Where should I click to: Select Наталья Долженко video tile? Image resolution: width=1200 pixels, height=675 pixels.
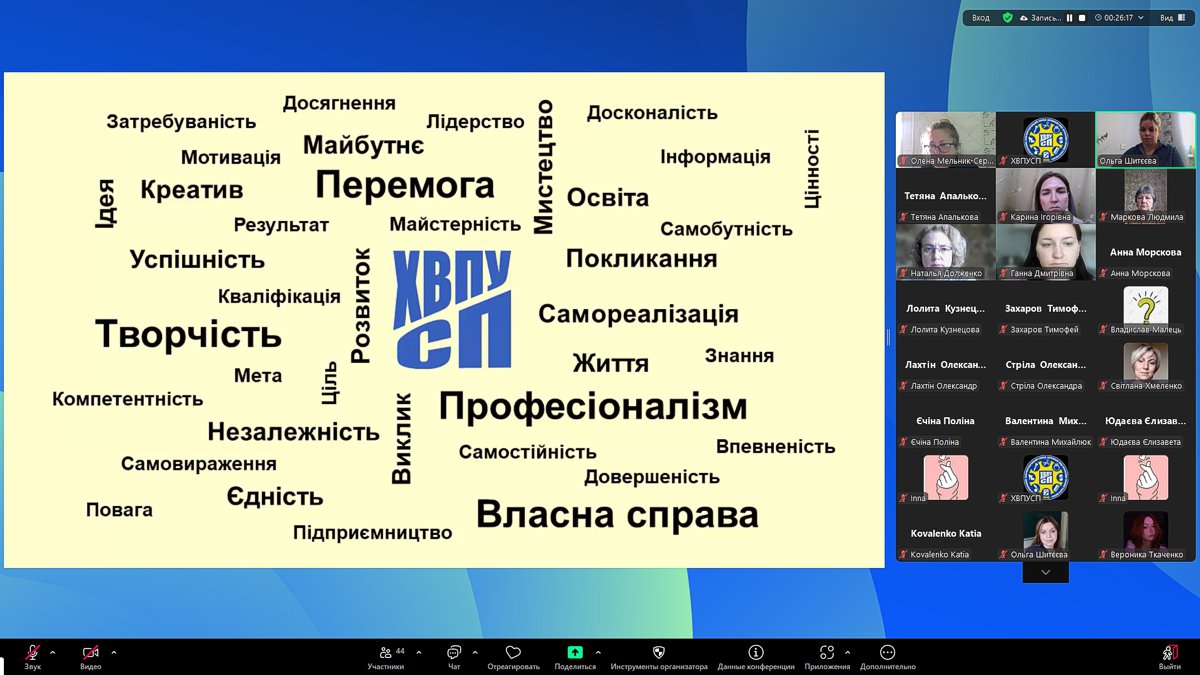coord(945,251)
